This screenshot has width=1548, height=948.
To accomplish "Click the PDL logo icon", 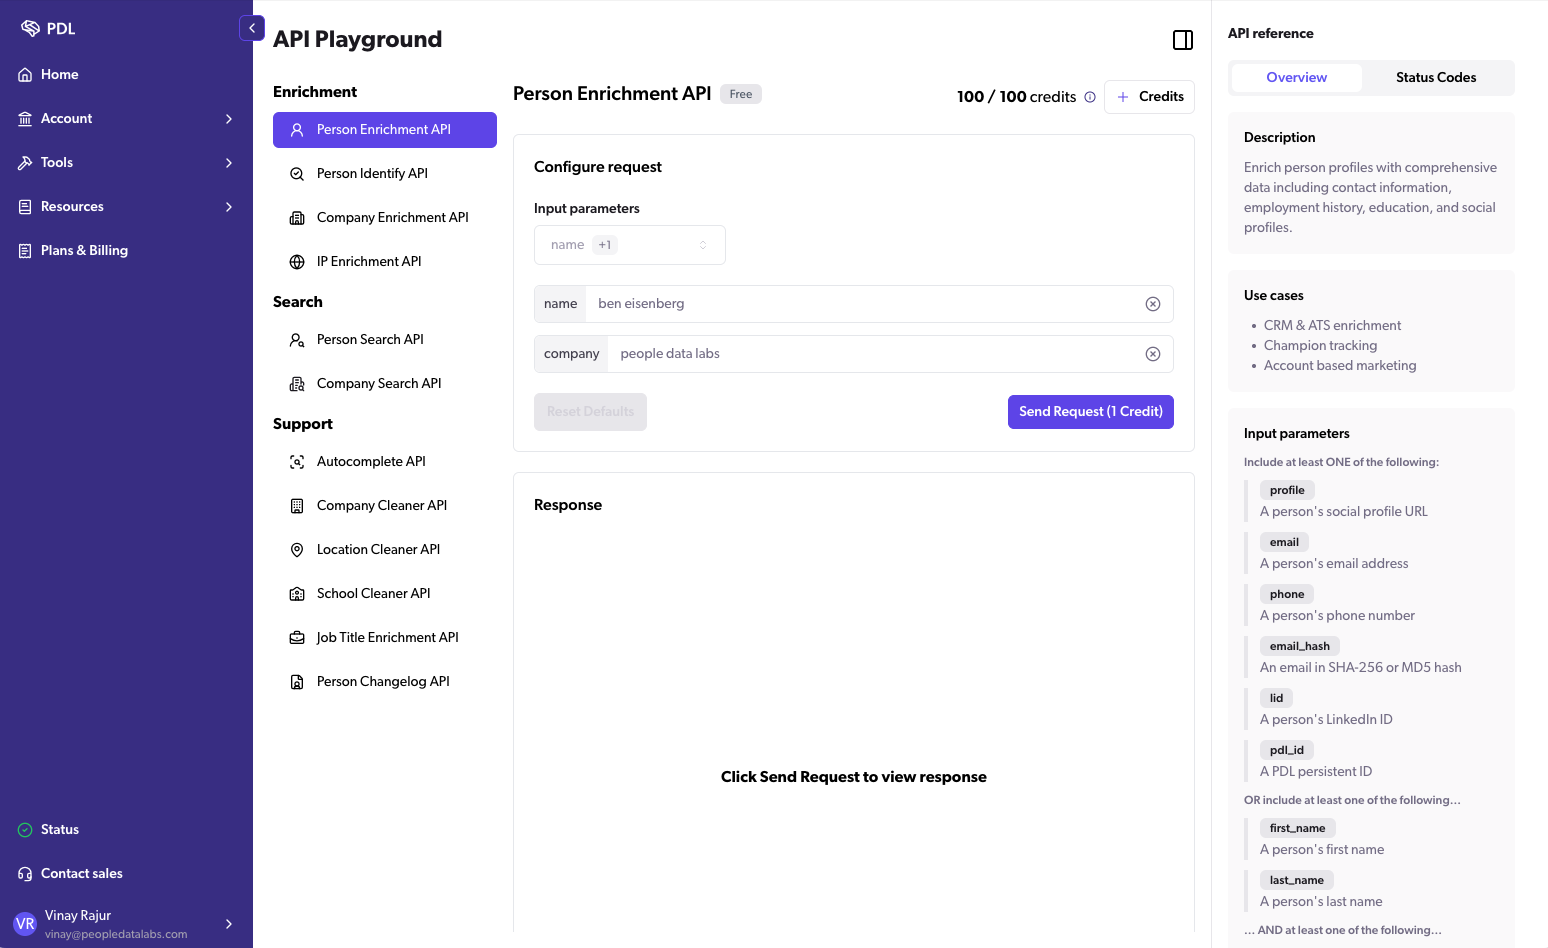I will point(30,28).
